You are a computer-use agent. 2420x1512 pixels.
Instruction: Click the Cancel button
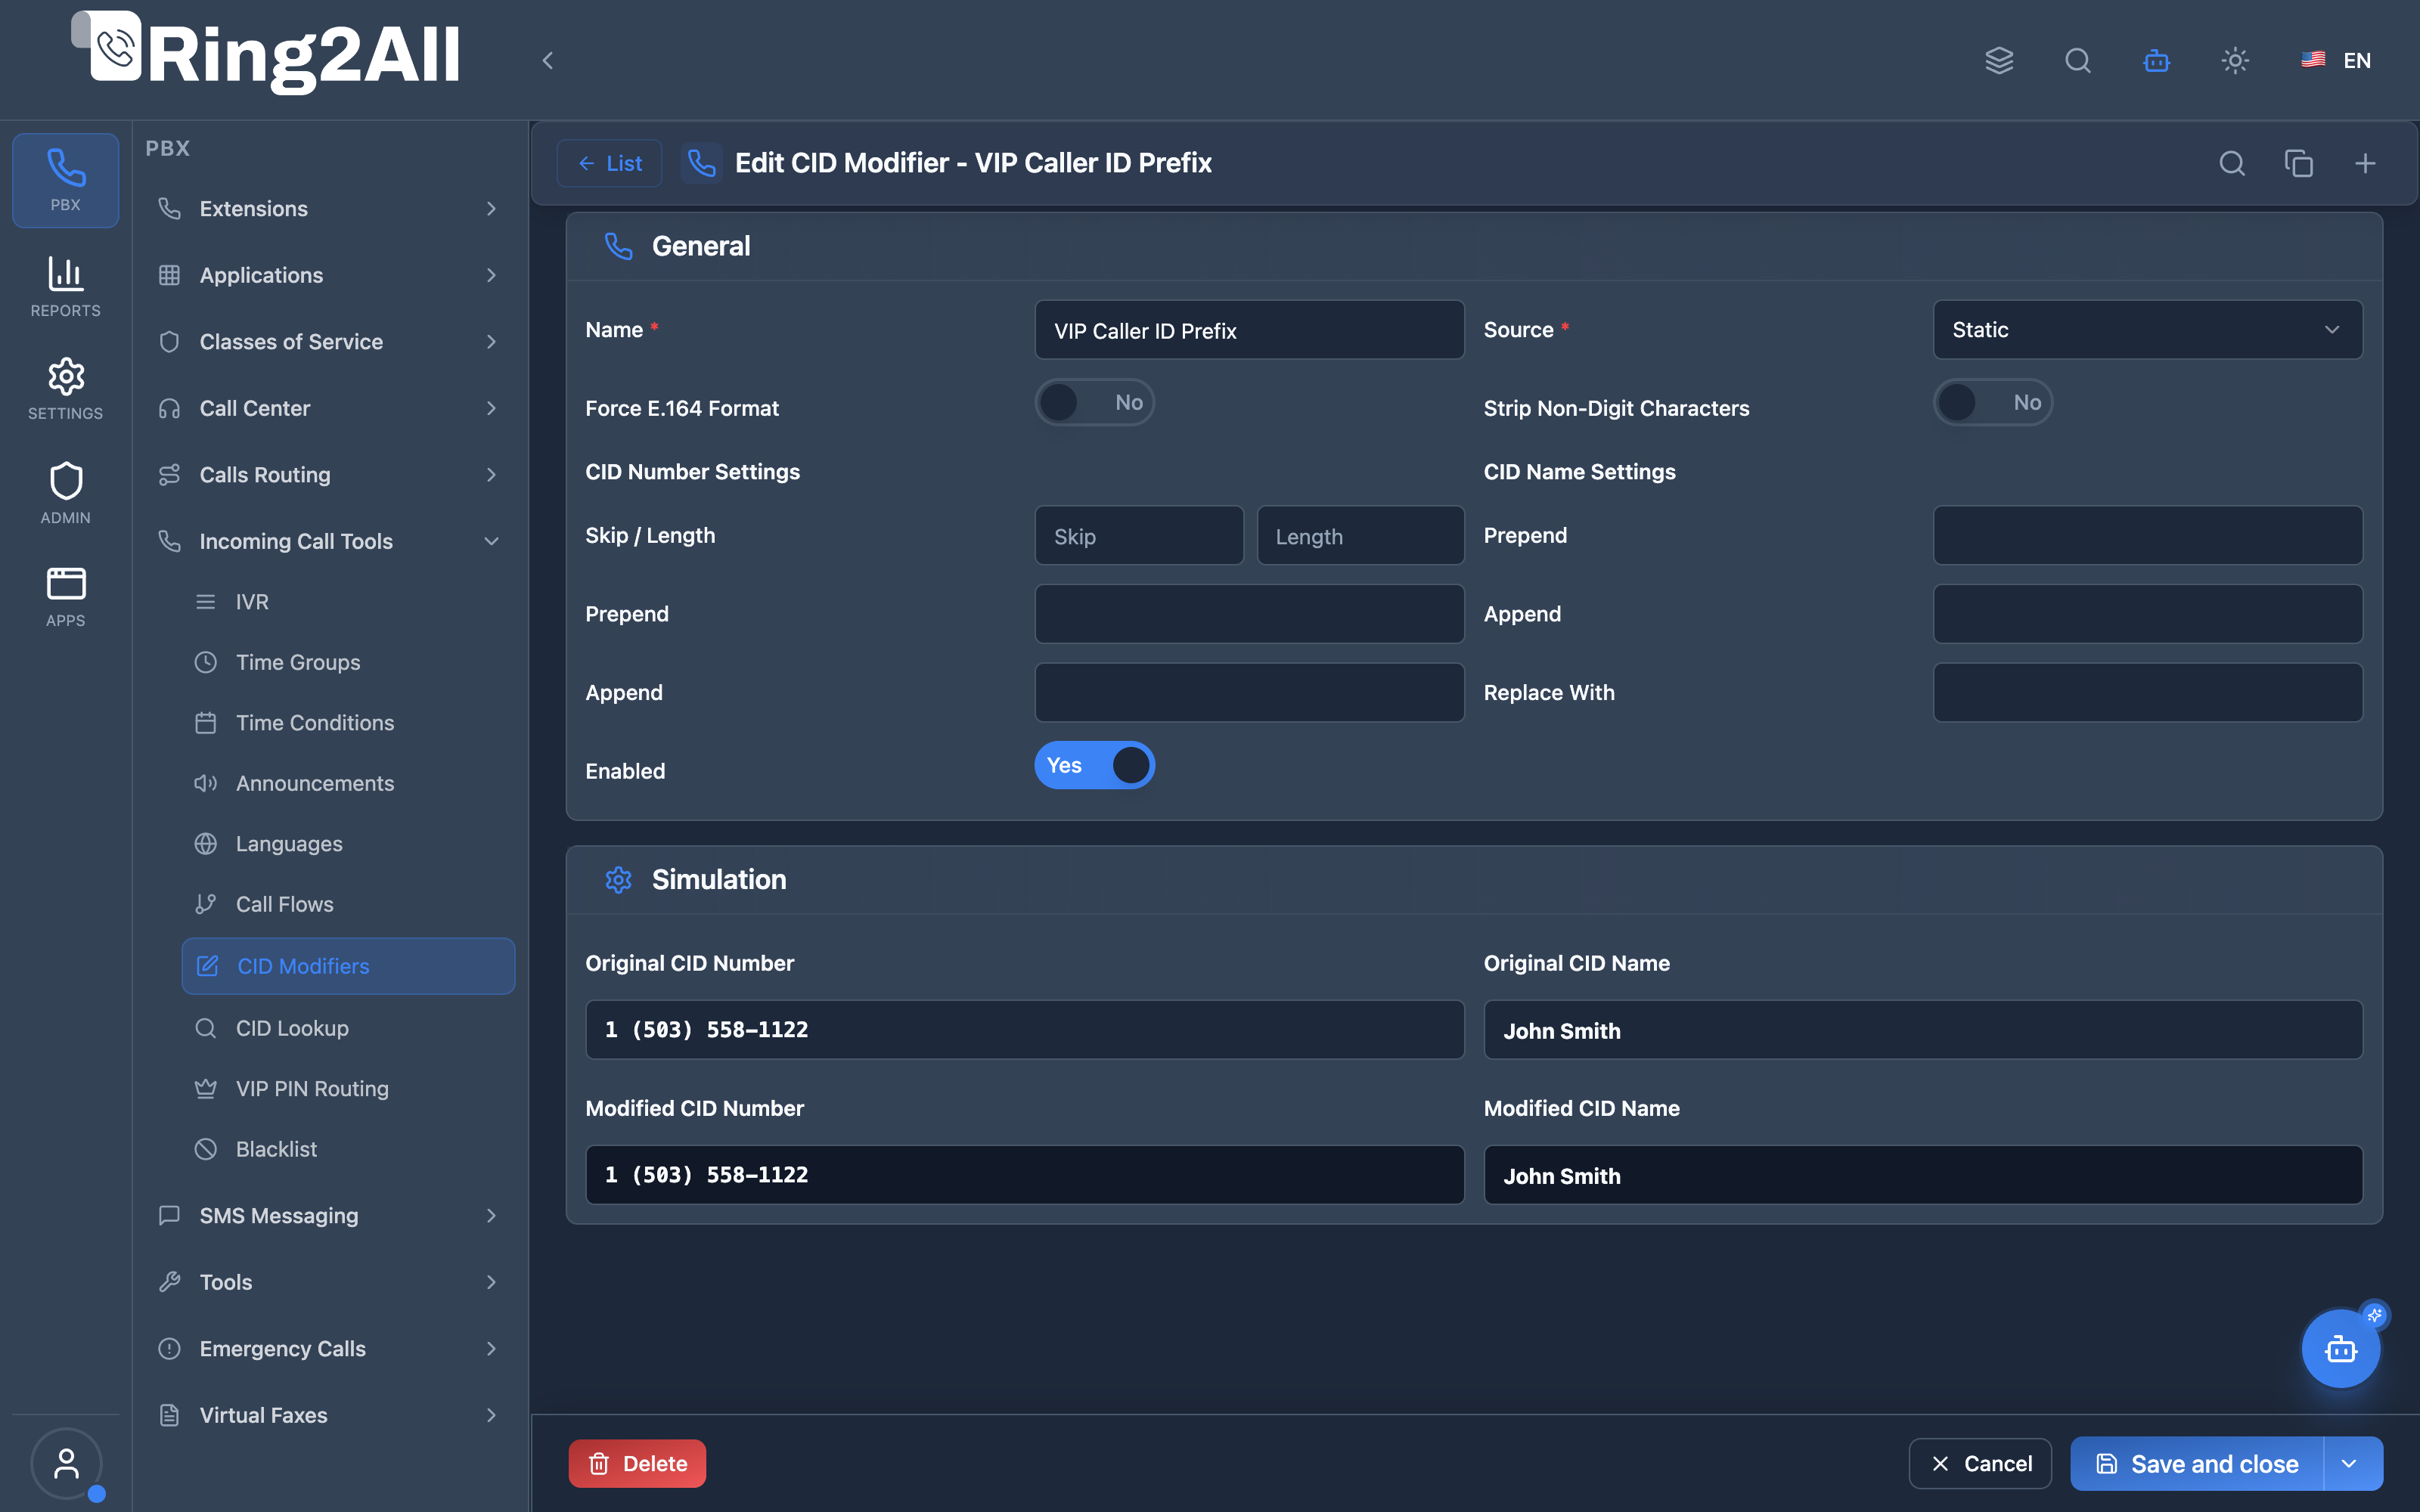click(x=1980, y=1464)
